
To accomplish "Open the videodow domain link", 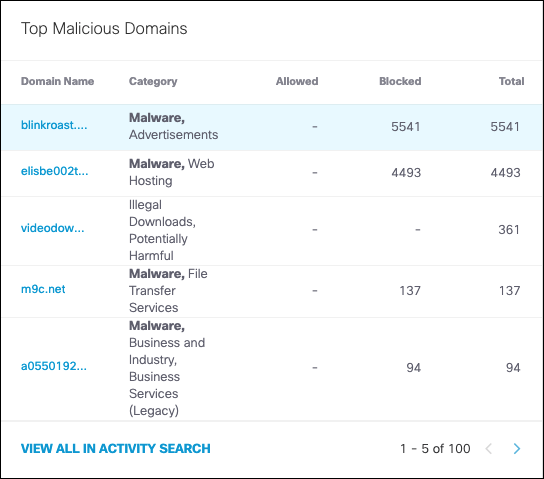I will pos(53,228).
